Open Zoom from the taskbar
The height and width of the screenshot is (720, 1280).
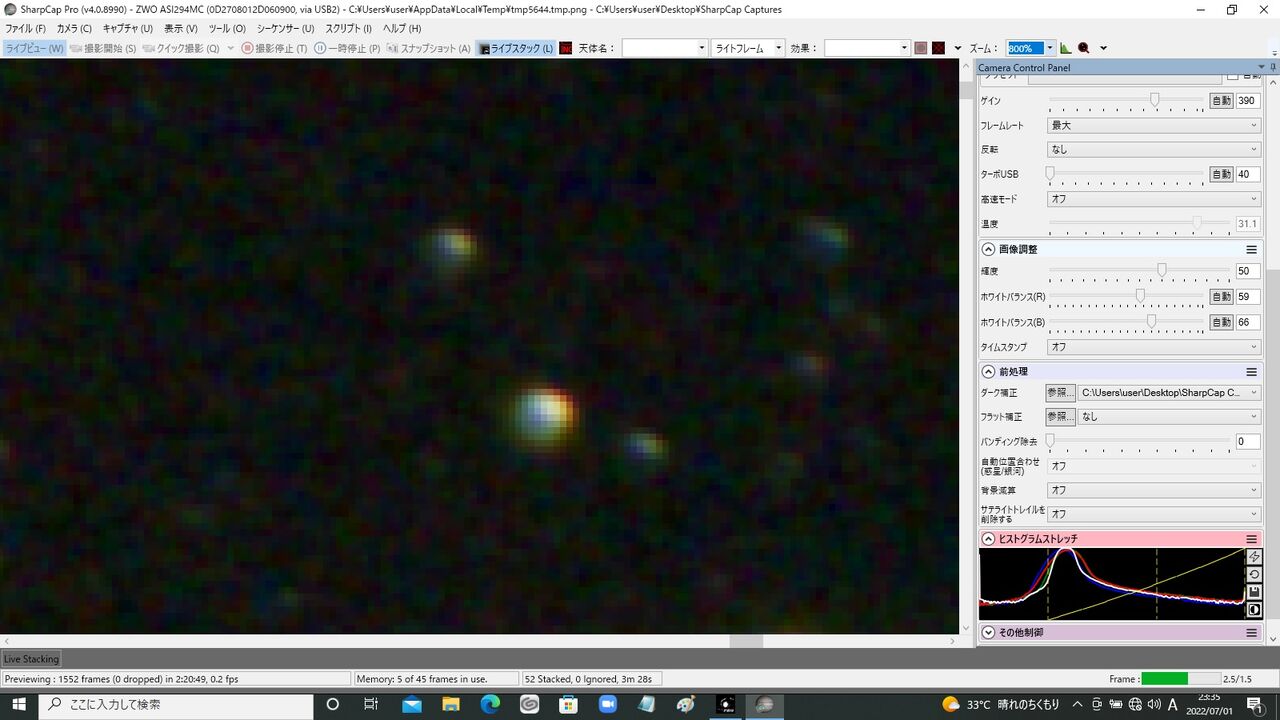pos(607,705)
